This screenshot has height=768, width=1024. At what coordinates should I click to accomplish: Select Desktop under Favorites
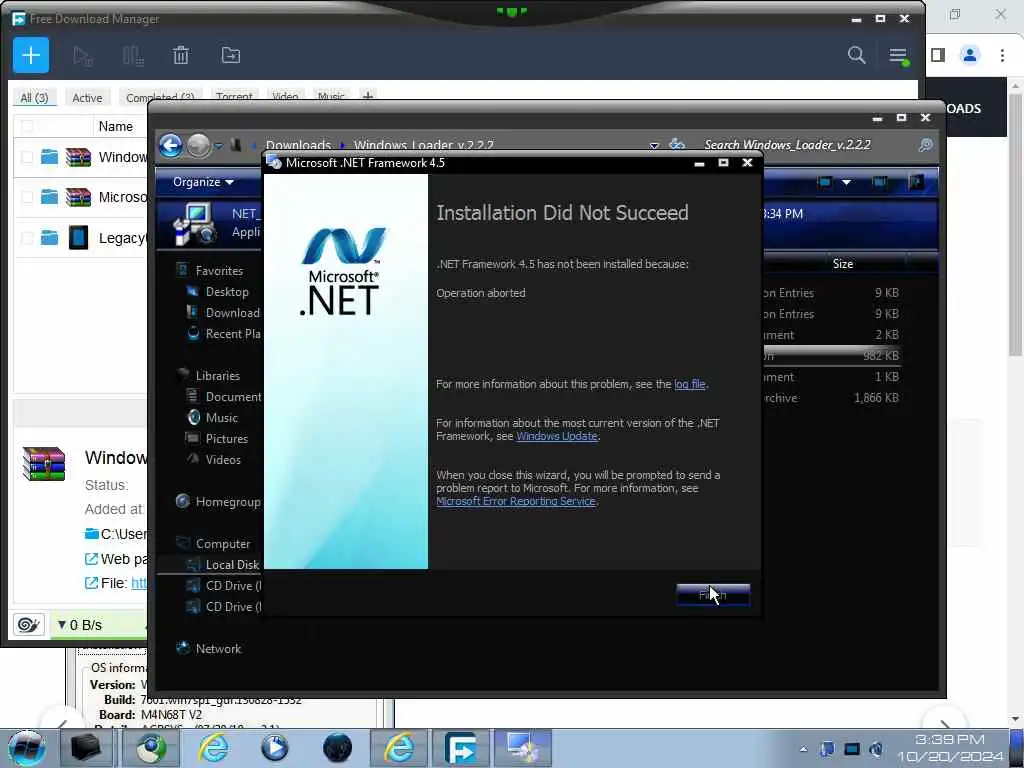pyautogui.click(x=227, y=292)
